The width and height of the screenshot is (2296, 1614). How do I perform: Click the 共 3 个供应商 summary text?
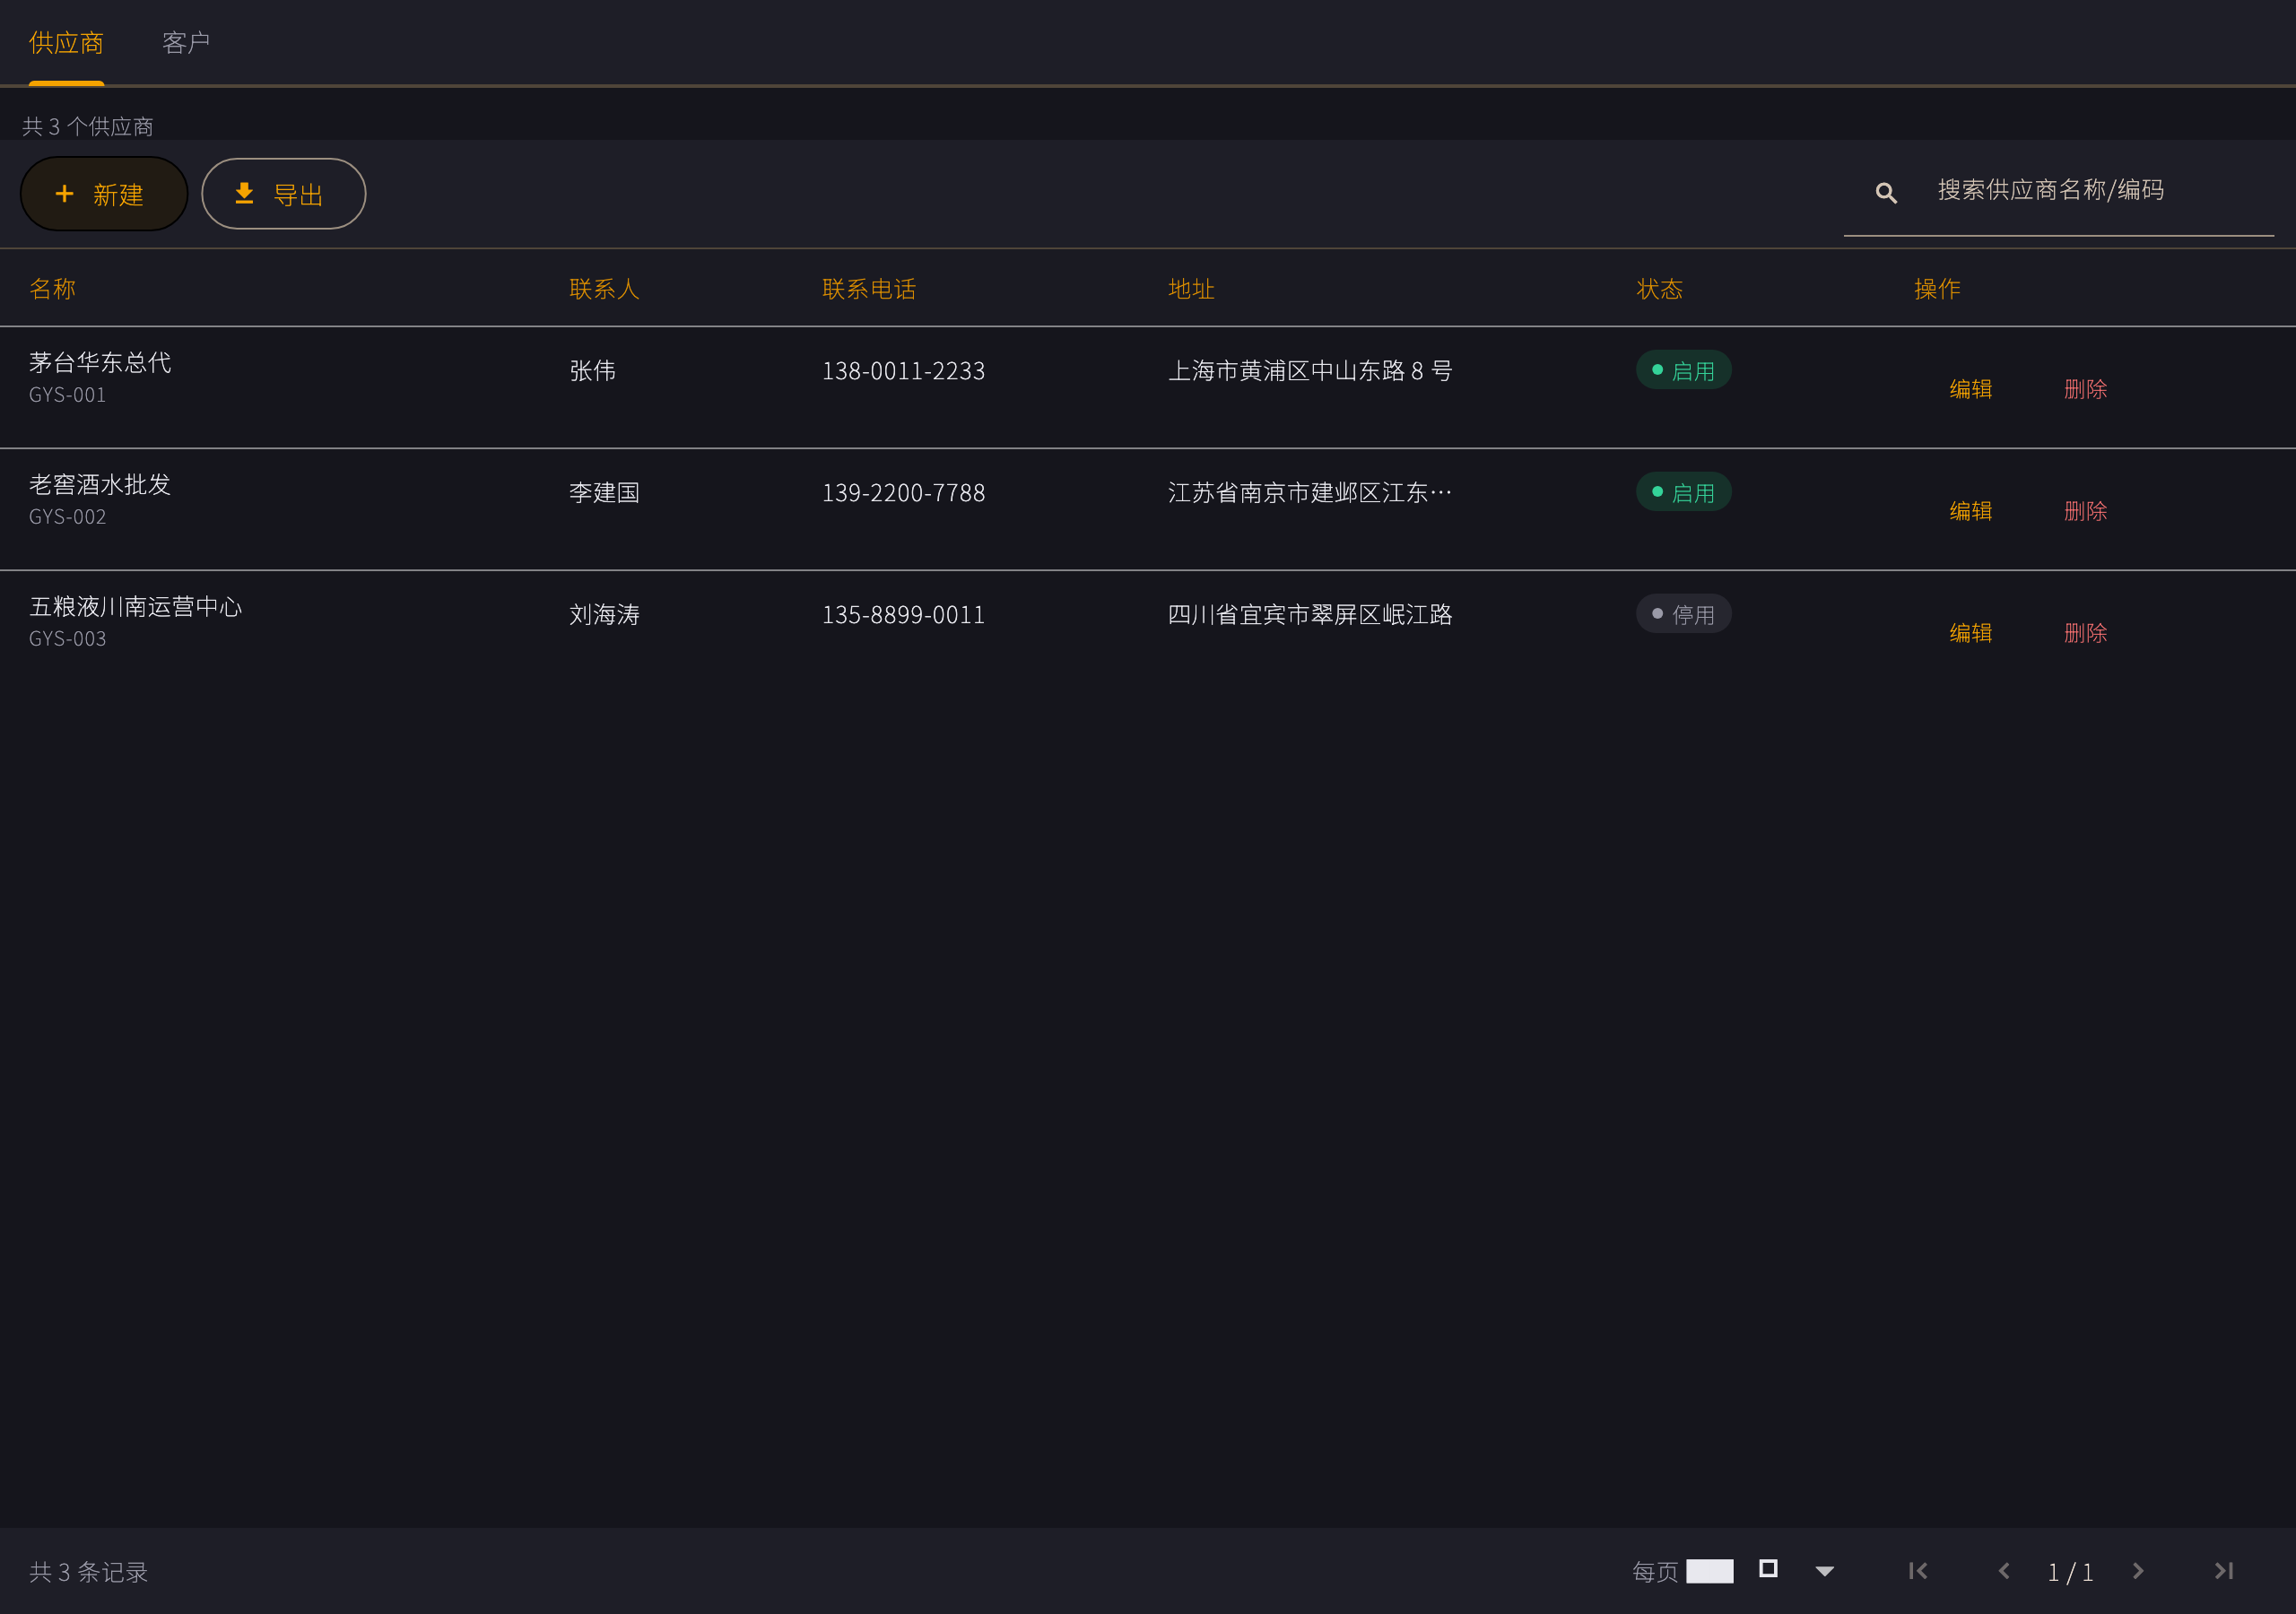pos(88,127)
